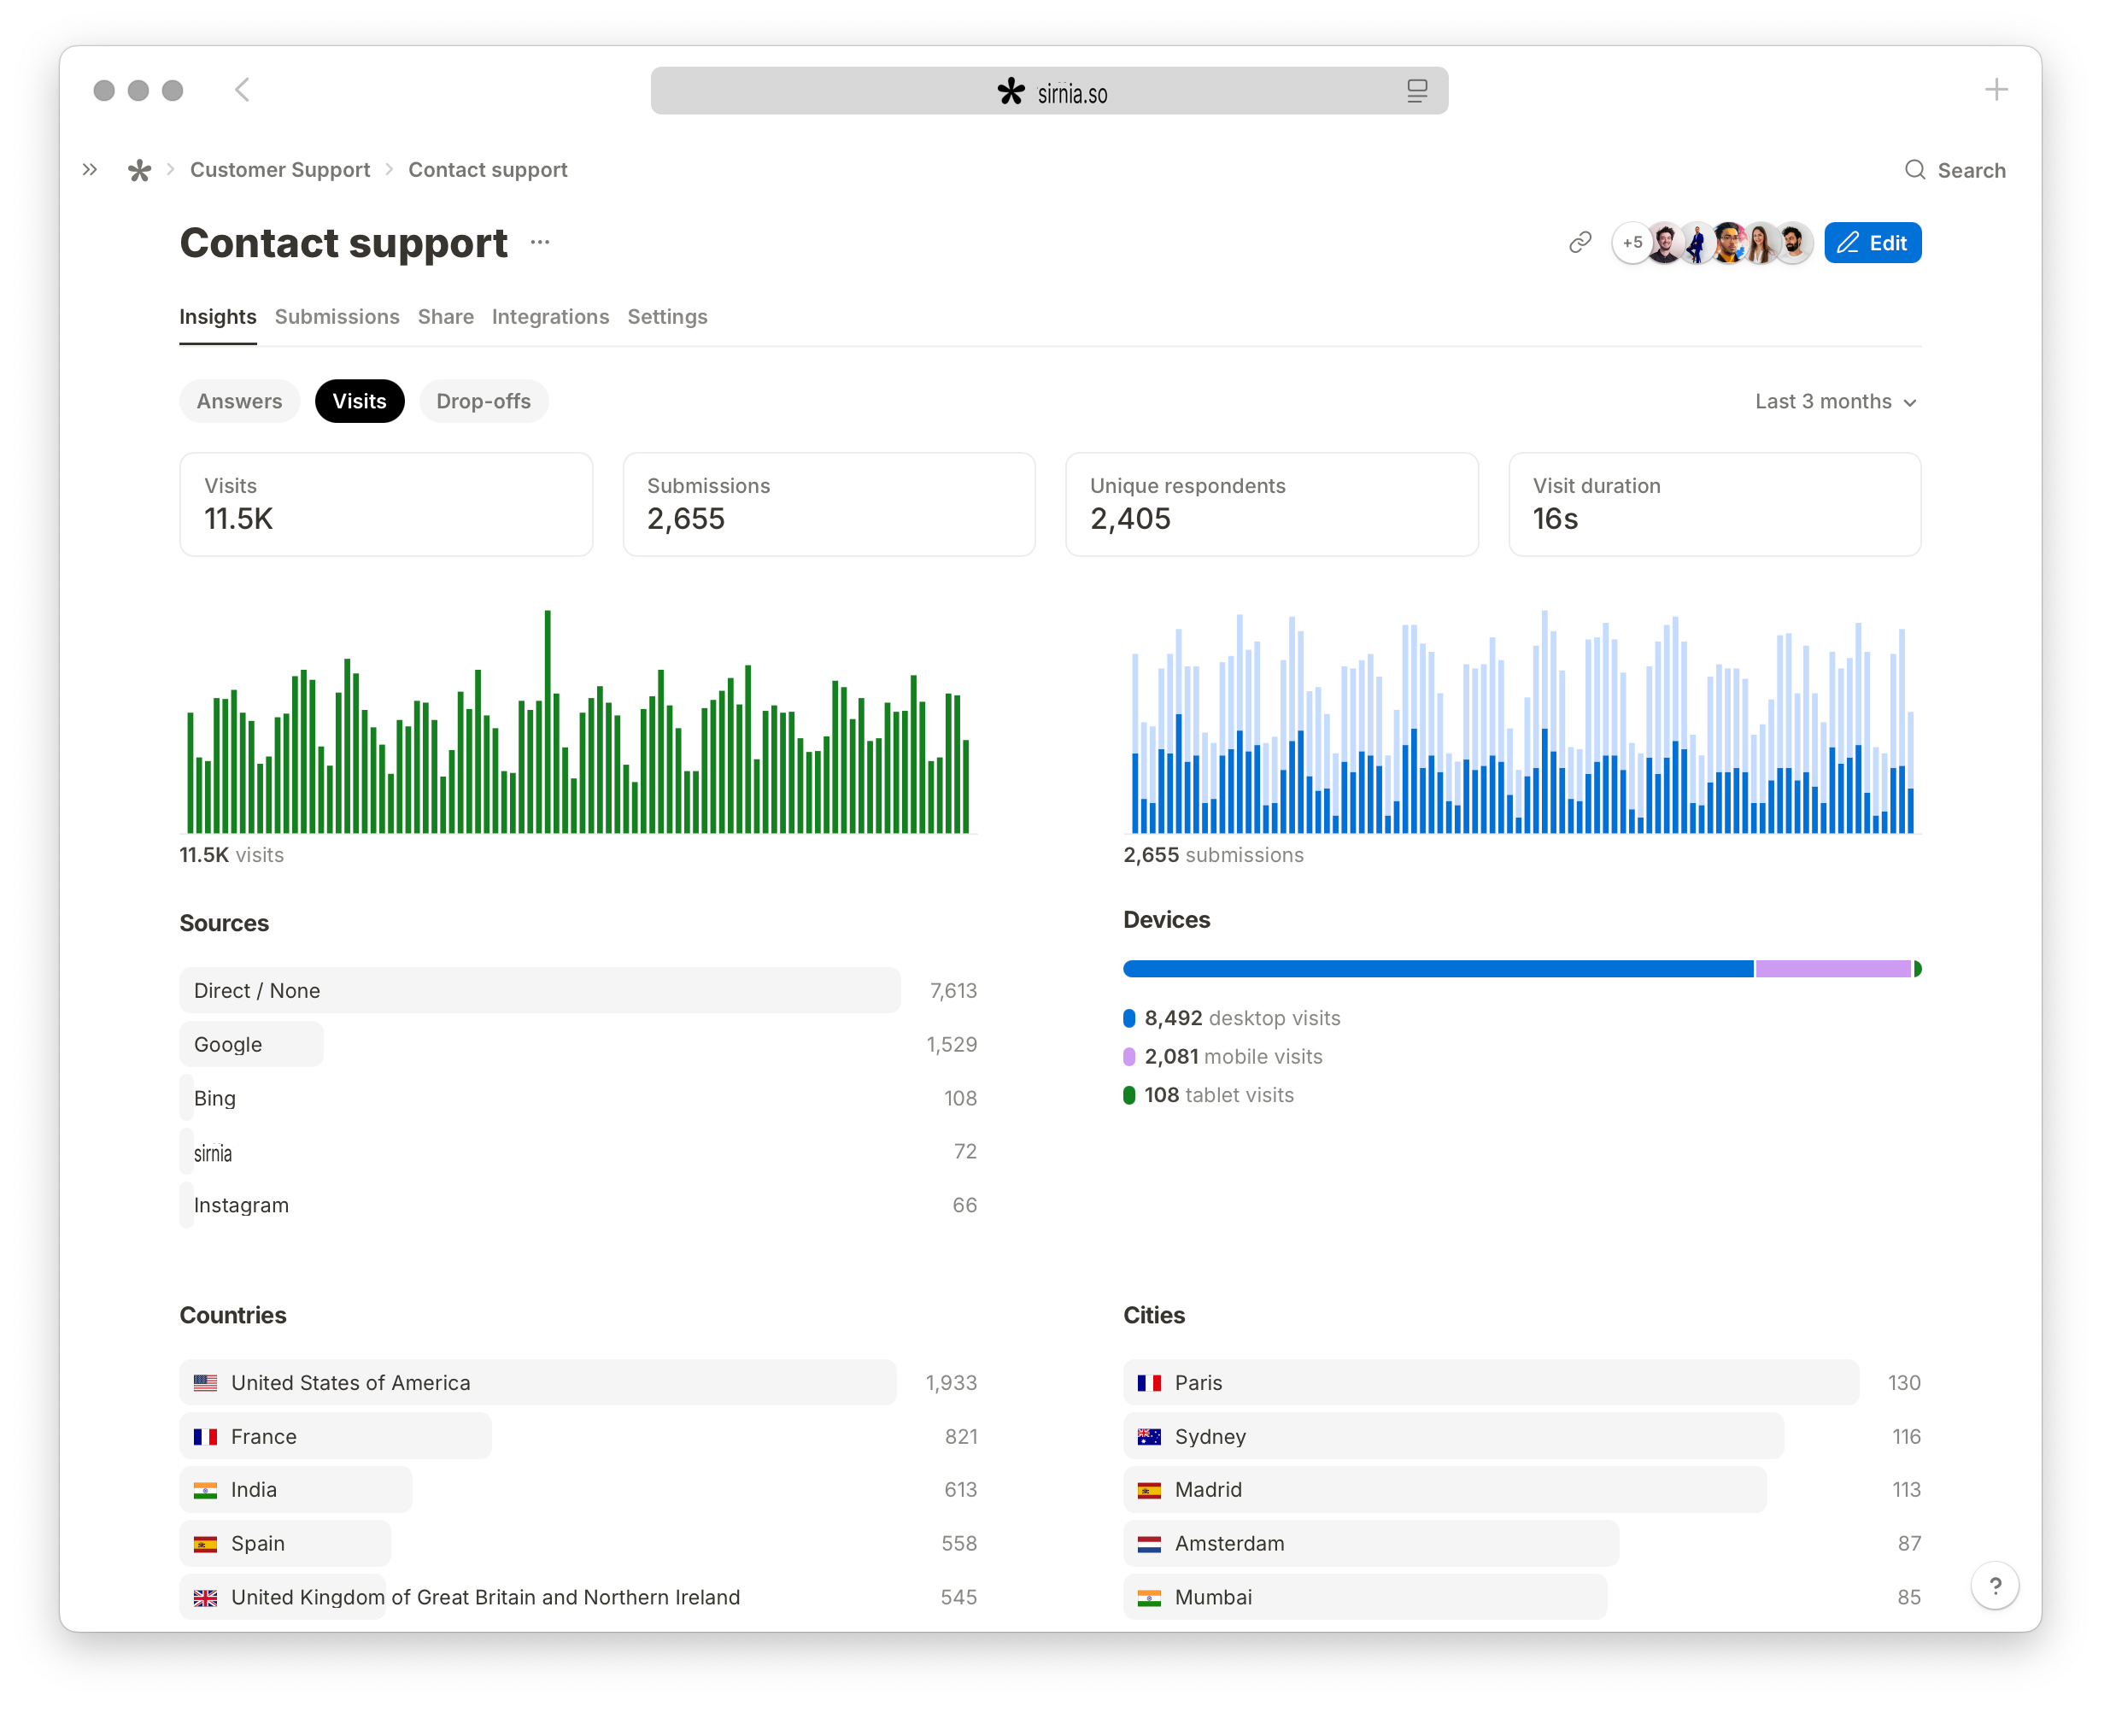The image size is (2110, 1736).
Task: Click the blue desktop segment of Devices bar
Action: pos(1438,968)
